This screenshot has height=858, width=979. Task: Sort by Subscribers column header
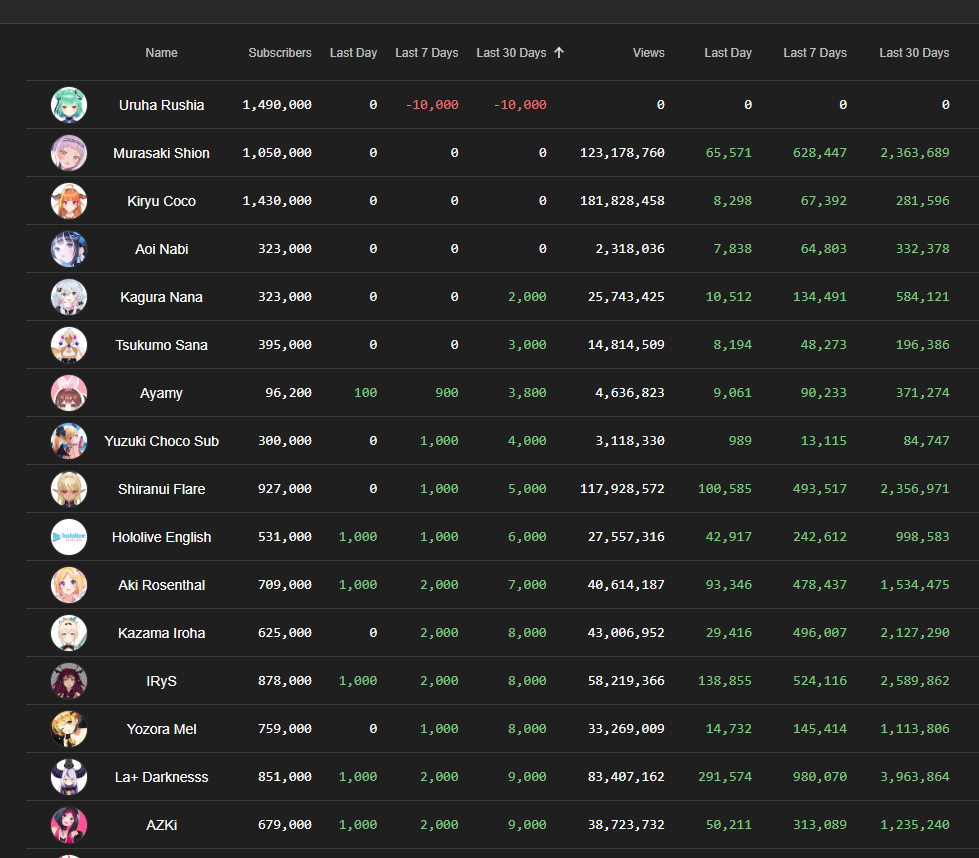coord(280,53)
